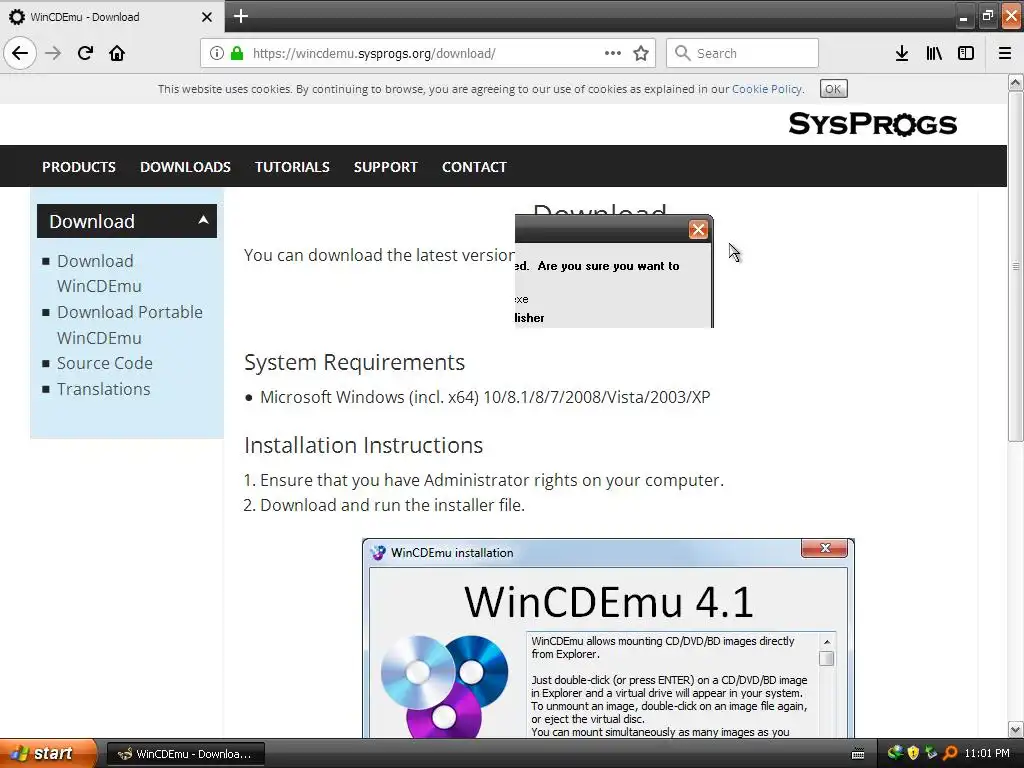The height and width of the screenshot is (768, 1024).
Task: Accept cookies with the OK button
Action: coord(833,89)
